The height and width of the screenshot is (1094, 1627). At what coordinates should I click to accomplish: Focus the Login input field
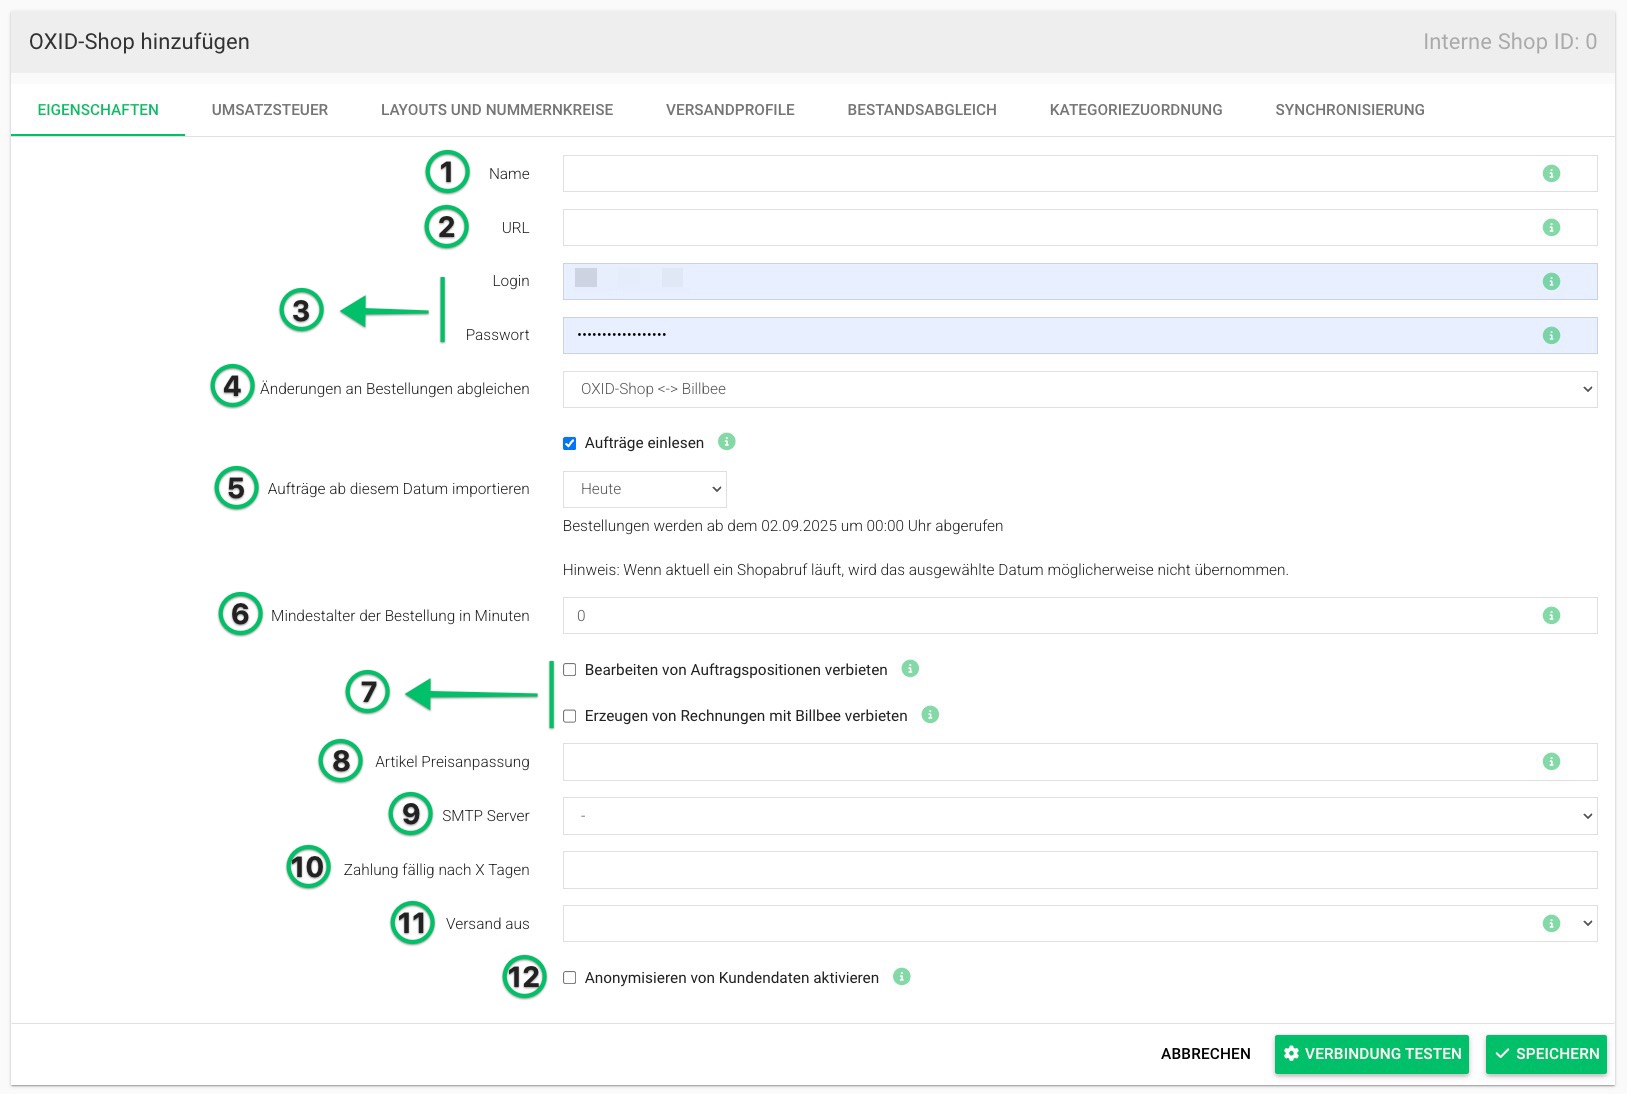tap(1080, 282)
